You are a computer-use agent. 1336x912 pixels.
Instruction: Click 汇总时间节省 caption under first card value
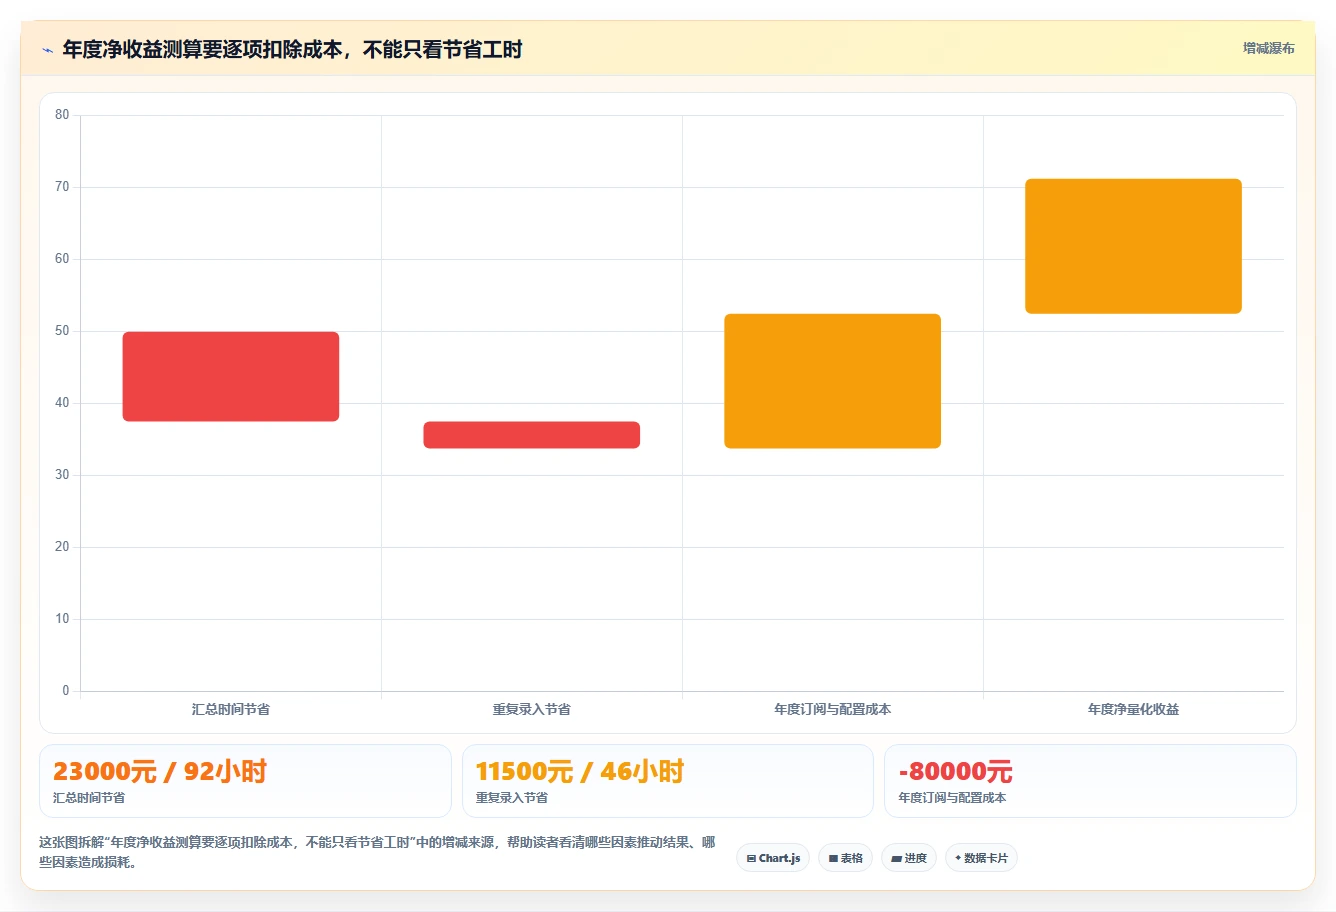(89, 798)
